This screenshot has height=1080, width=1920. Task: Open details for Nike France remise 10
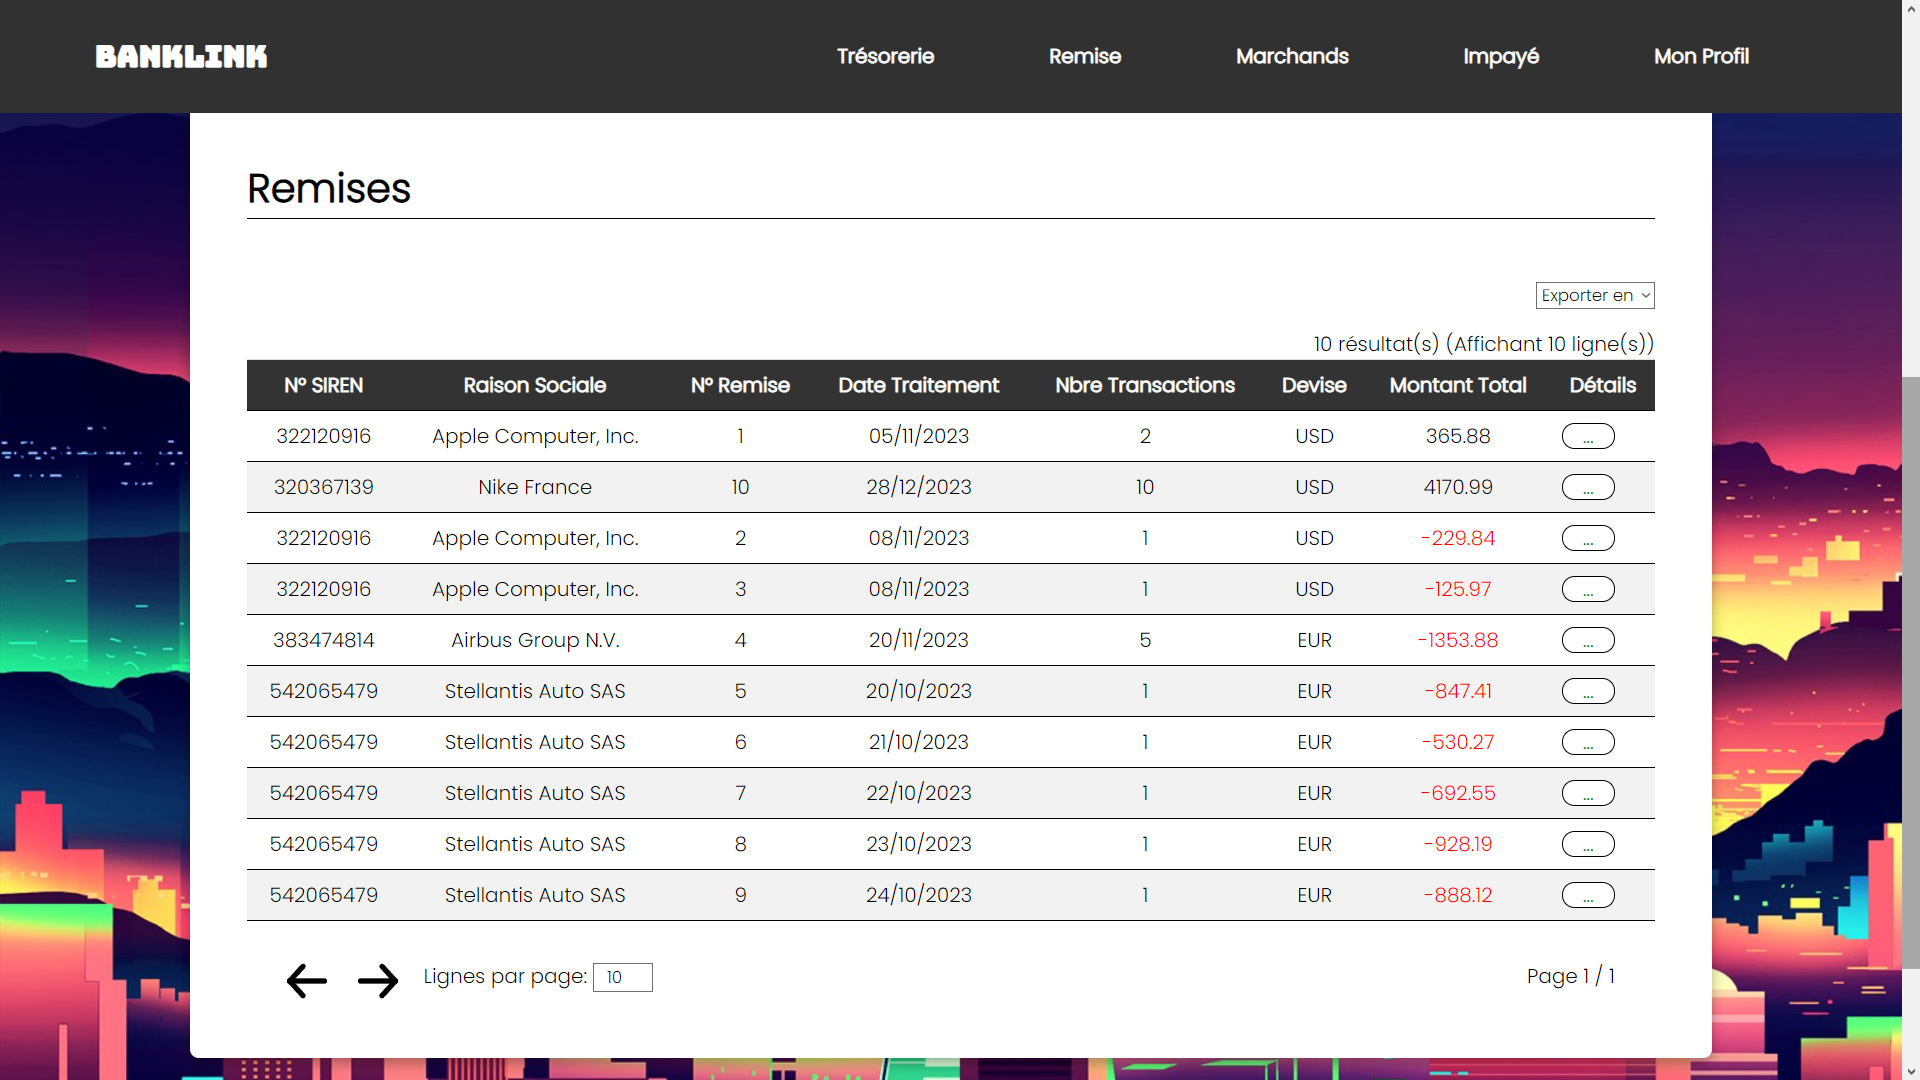click(1588, 487)
